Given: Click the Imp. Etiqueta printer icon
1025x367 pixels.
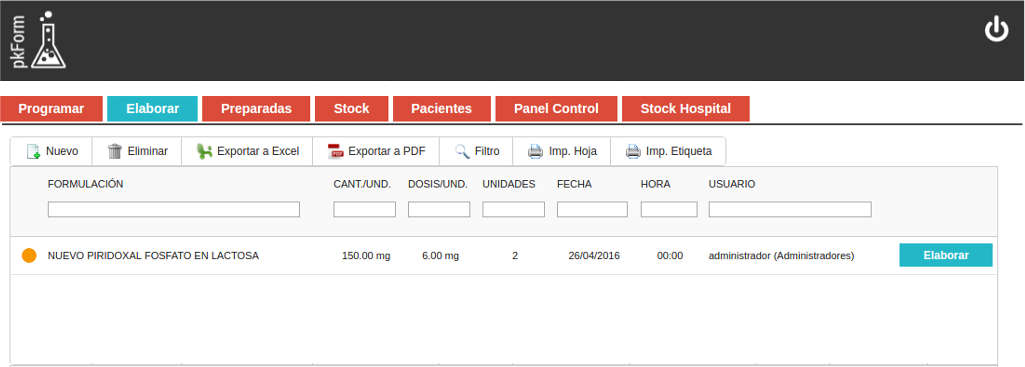Looking at the screenshot, I should [633, 152].
